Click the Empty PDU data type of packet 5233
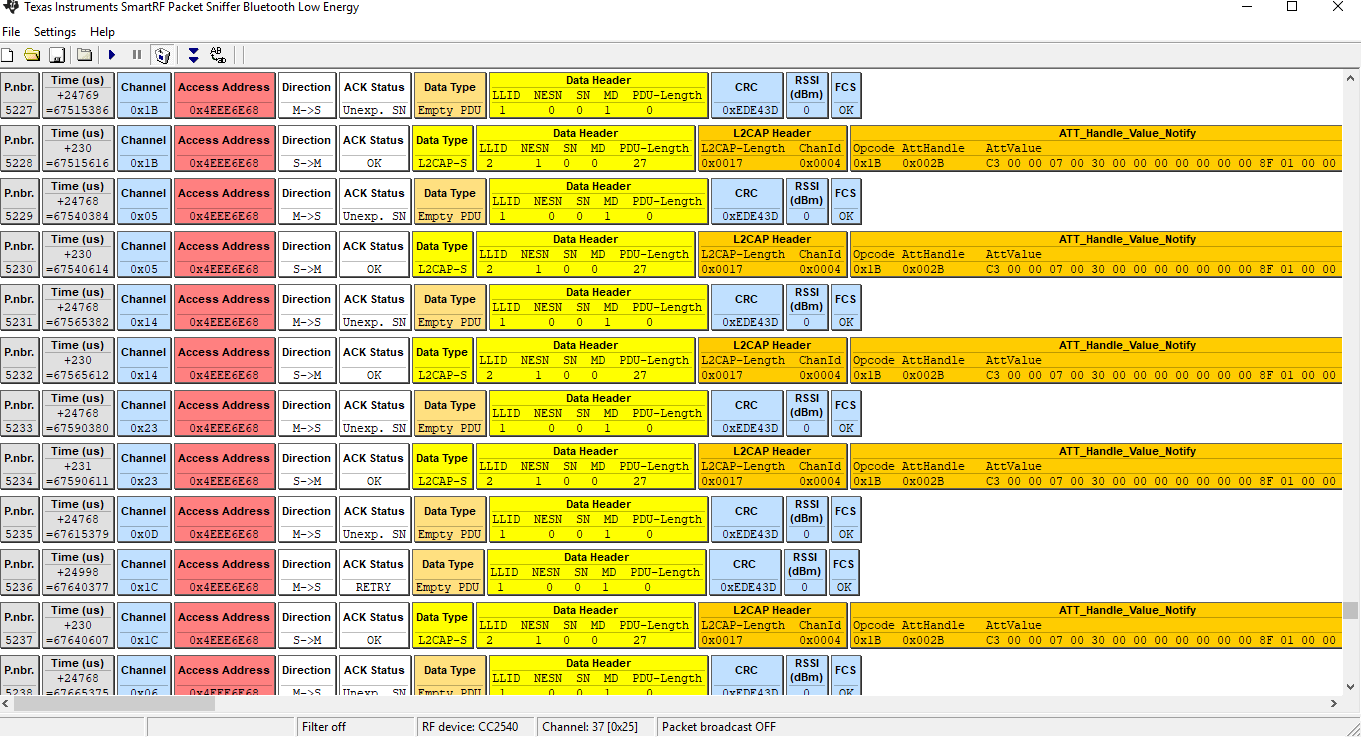 pyautogui.click(x=450, y=414)
